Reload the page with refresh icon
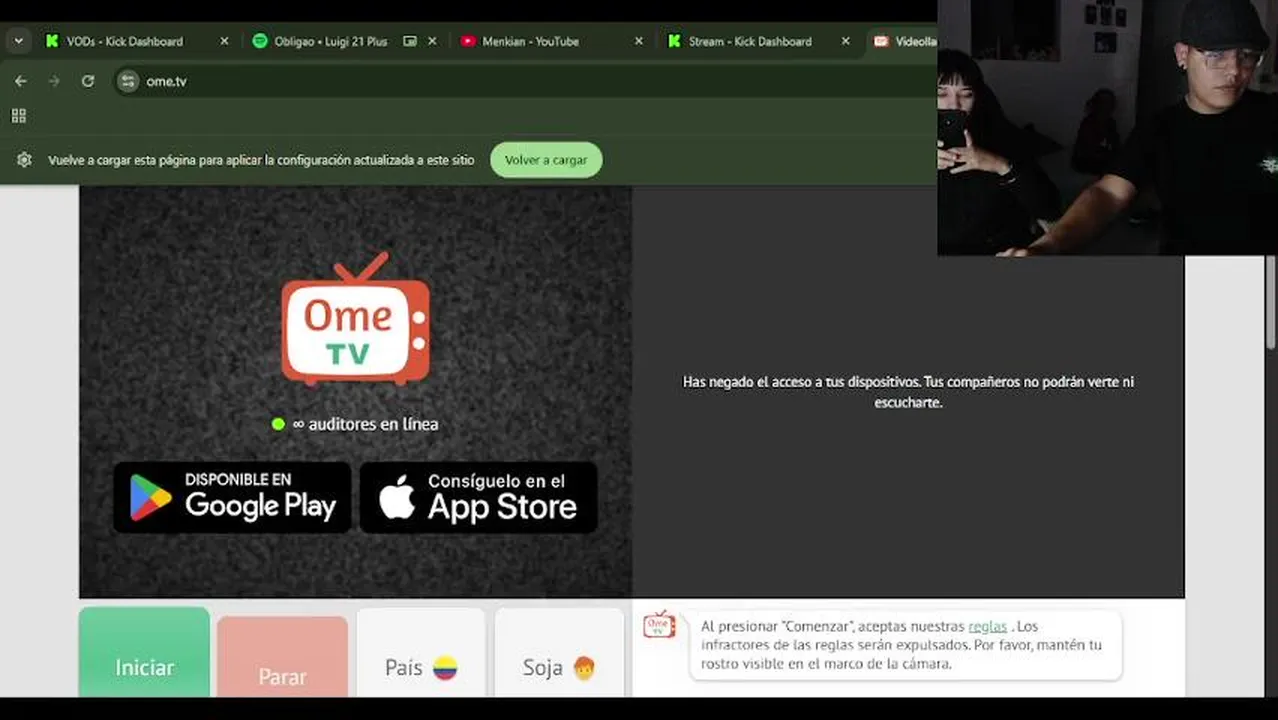Image resolution: width=1278 pixels, height=720 pixels. click(x=88, y=81)
